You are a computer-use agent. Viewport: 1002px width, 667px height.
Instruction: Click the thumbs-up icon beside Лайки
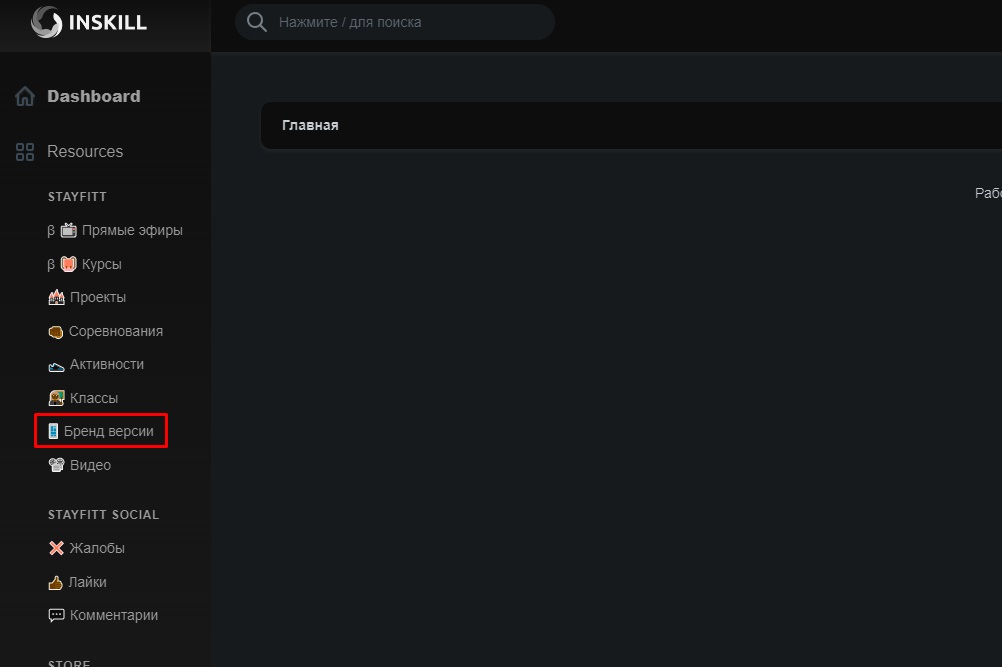tap(56, 582)
